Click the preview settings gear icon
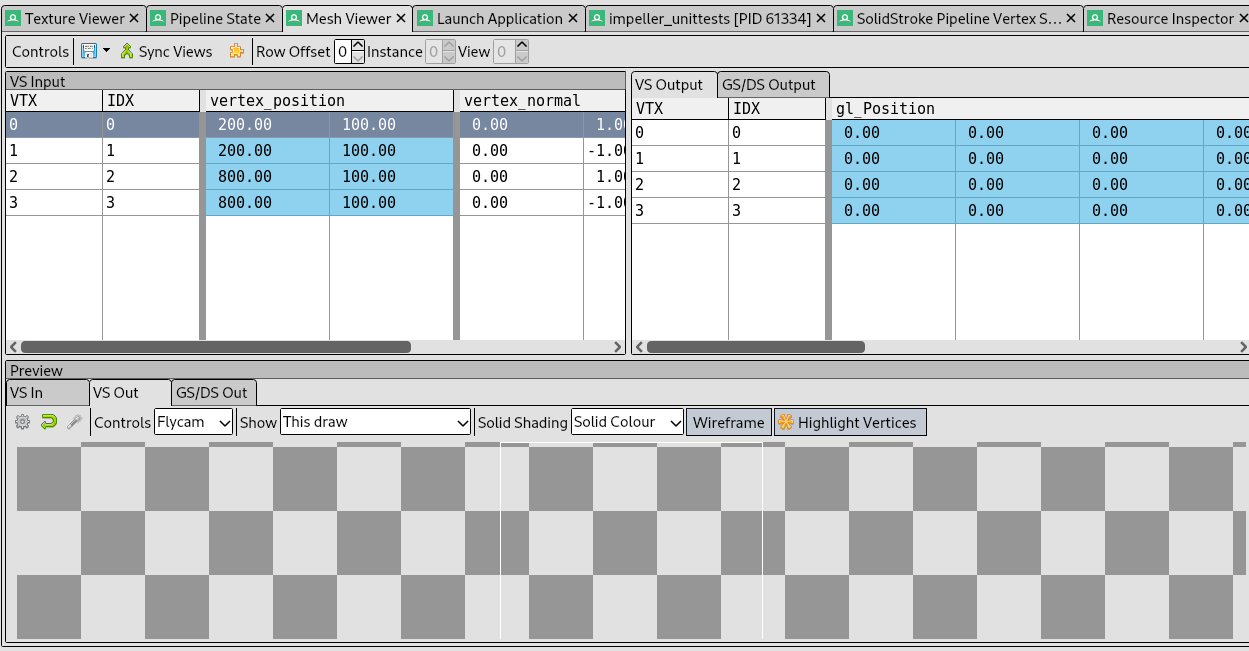This screenshot has width=1249, height=651. click(22, 422)
